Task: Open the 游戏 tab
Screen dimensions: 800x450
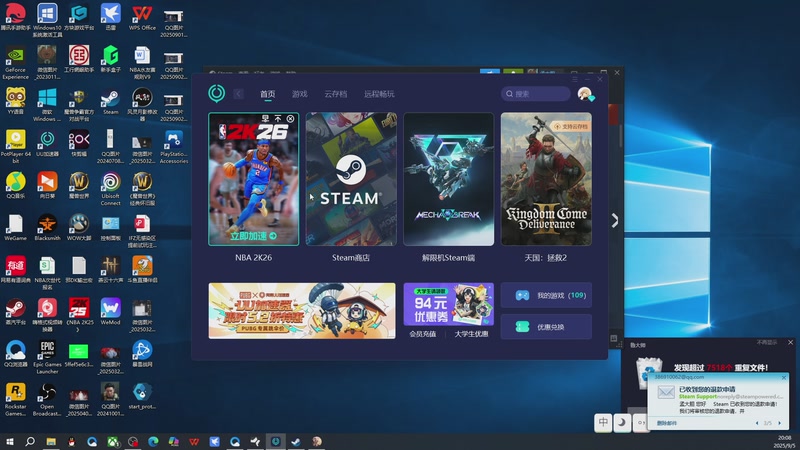Action: [x=299, y=94]
